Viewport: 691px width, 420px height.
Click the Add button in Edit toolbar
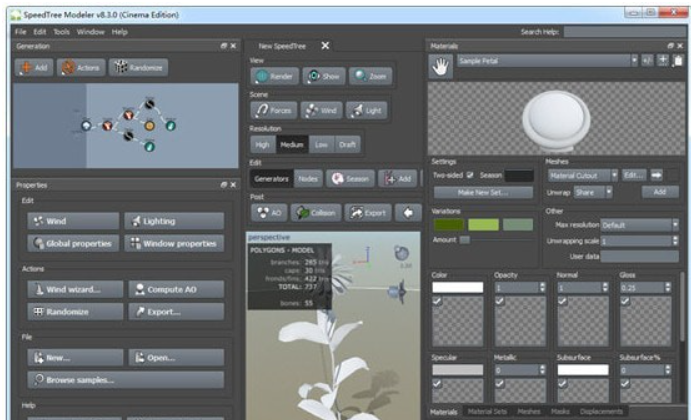click(x=398, y=178)
